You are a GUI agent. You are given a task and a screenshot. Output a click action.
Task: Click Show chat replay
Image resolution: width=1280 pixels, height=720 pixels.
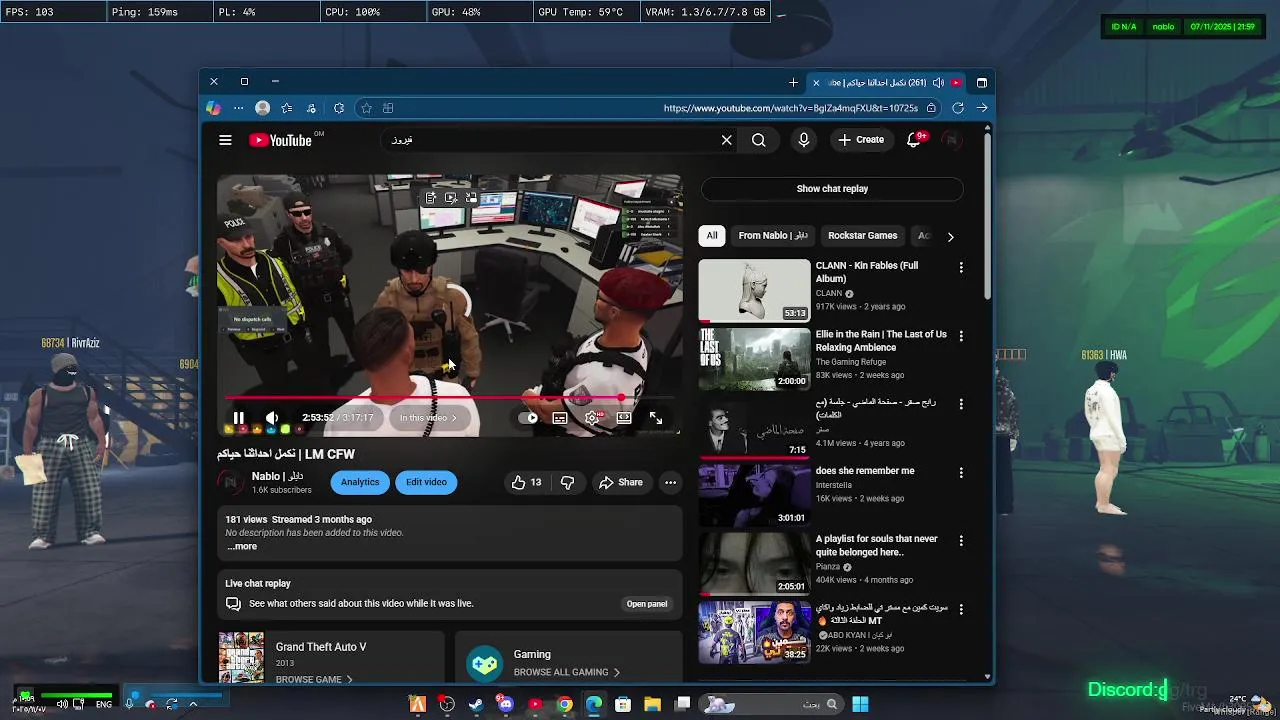pos(832,189)
